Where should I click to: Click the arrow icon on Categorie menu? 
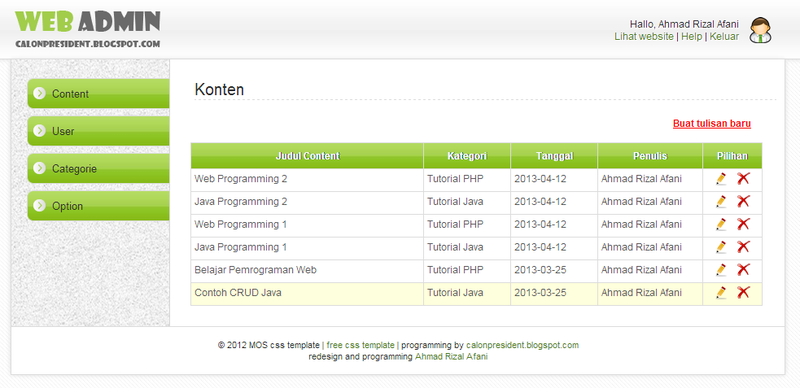coord(39,168)
